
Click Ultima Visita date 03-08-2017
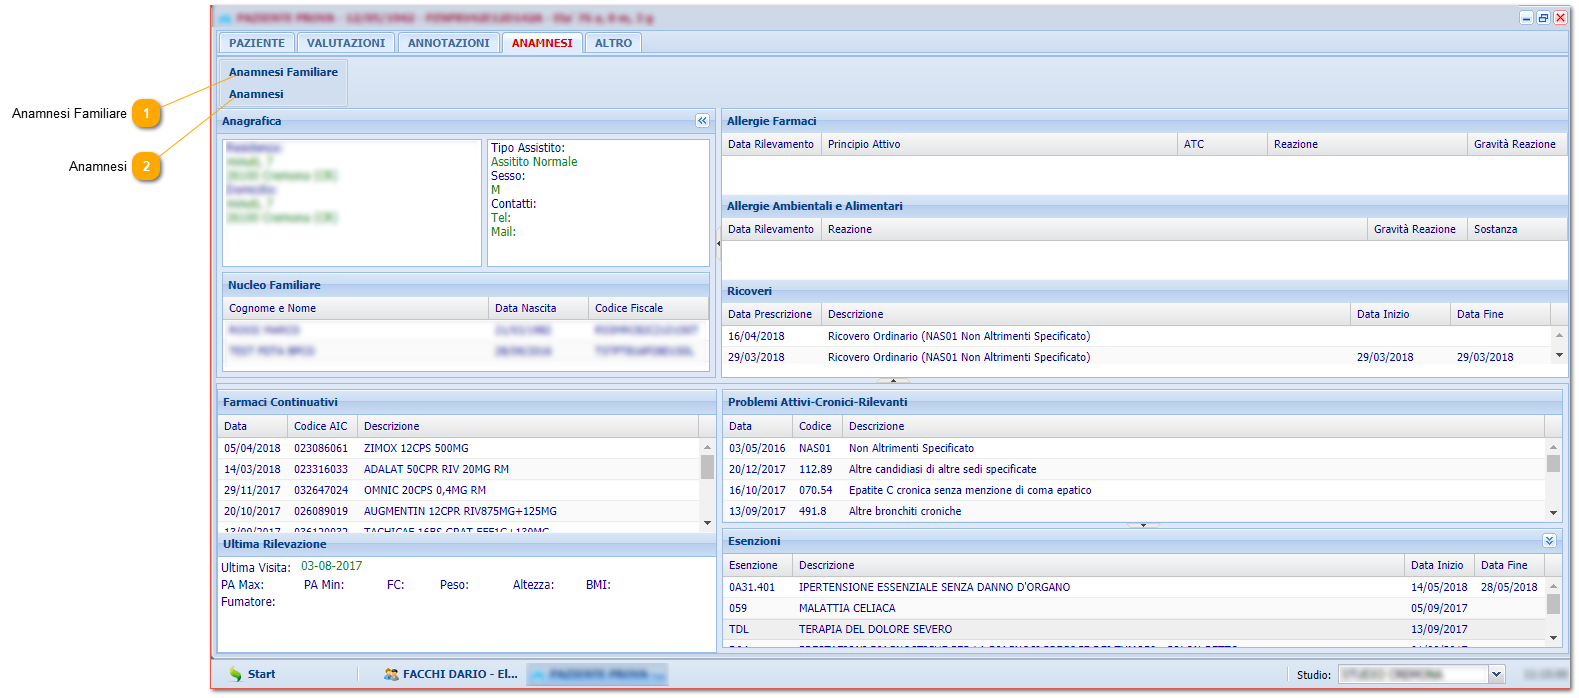(x=332, y=566)
